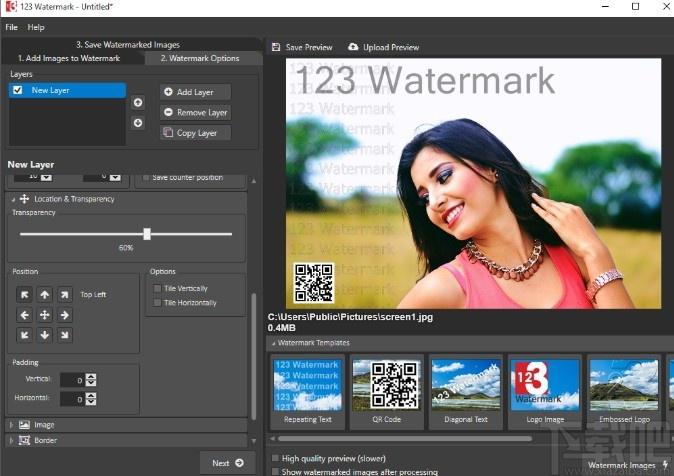
Task: Select the QR Code template
Action: point(386,392)
